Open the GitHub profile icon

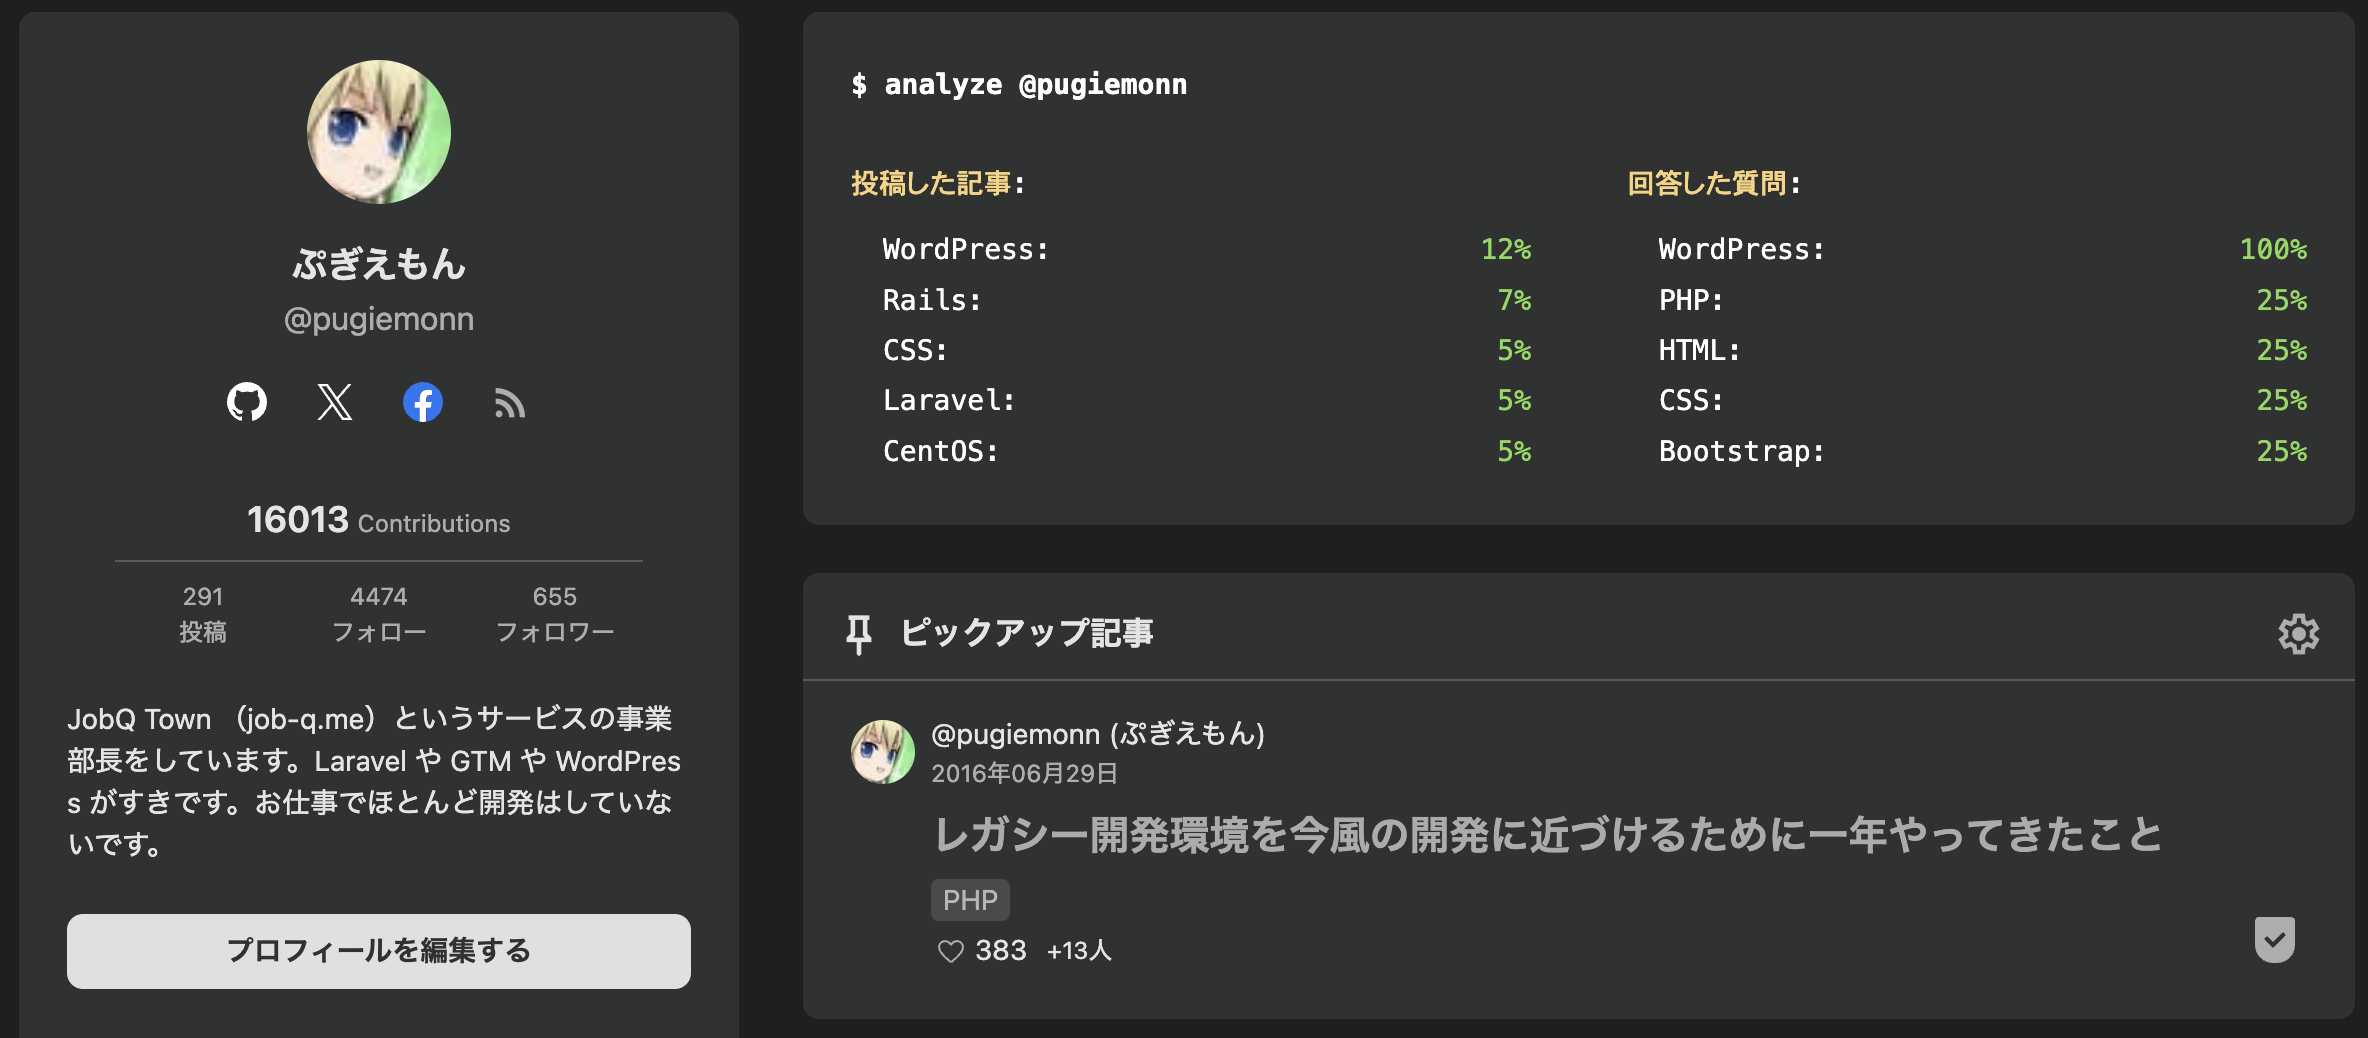pos(245,403)
